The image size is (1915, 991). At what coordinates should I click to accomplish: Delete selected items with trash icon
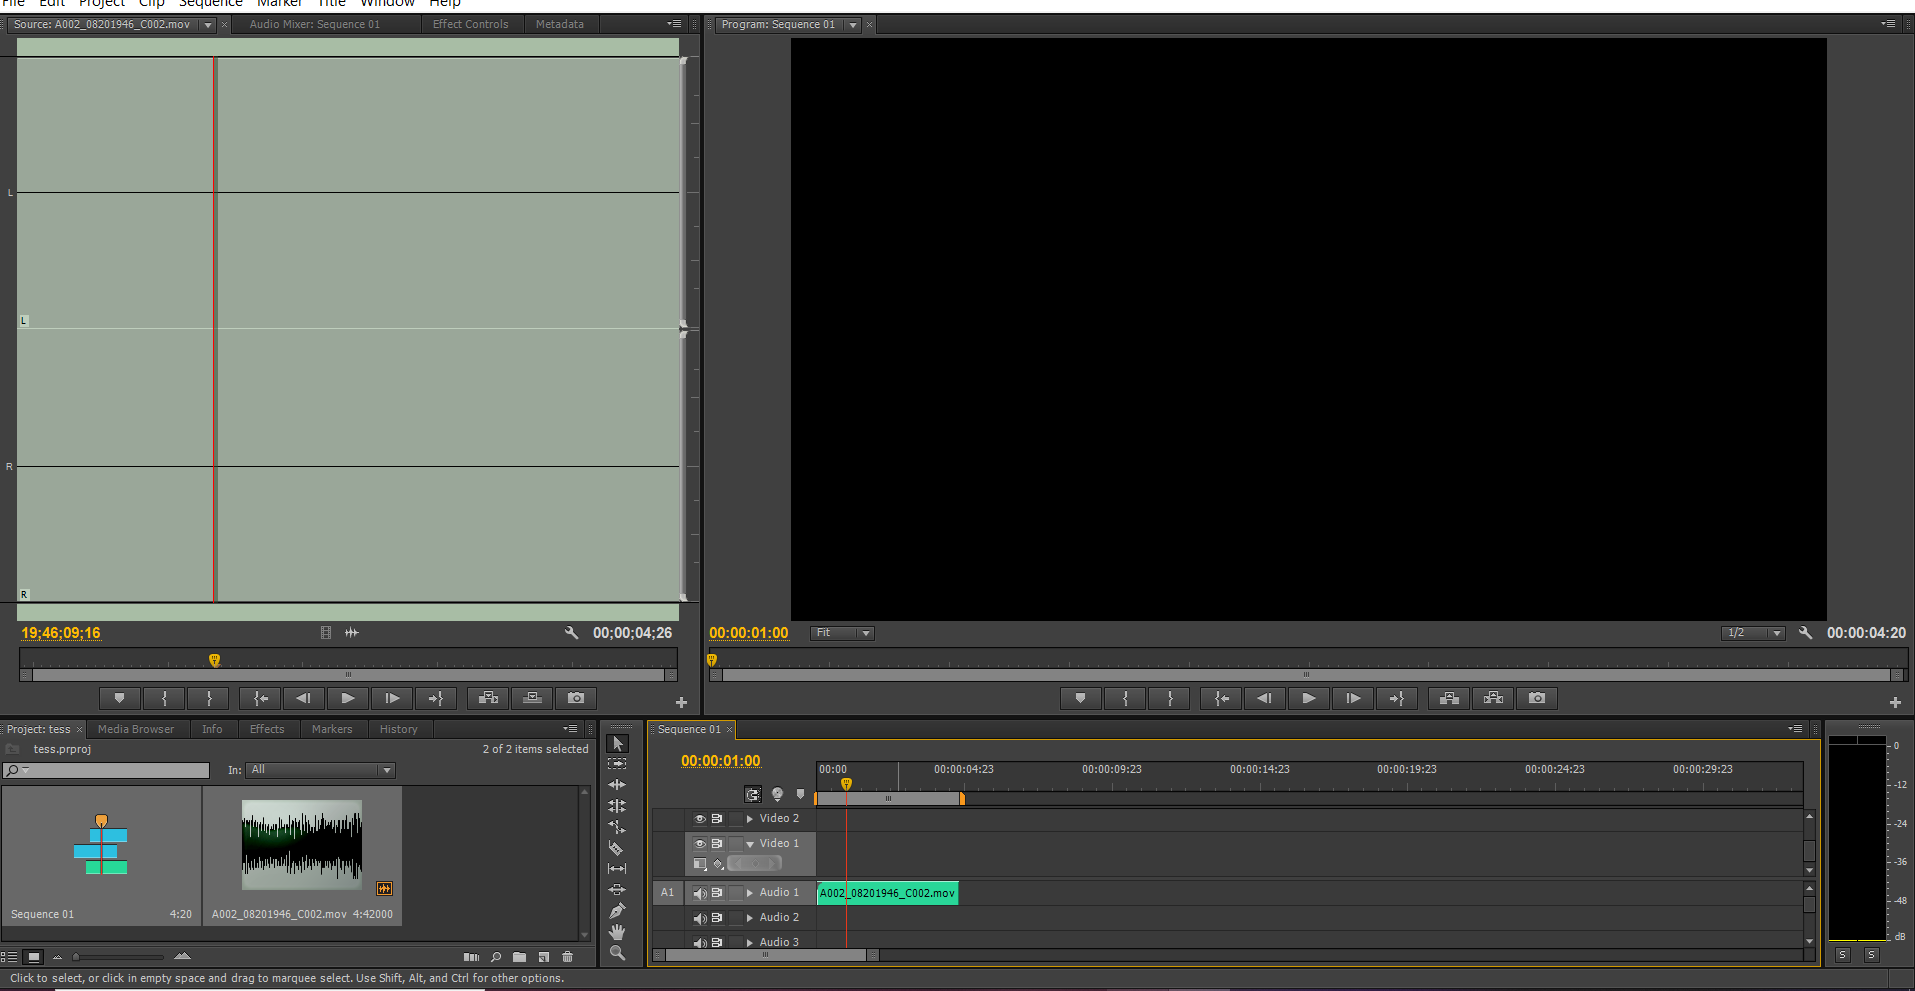[567, 957]
